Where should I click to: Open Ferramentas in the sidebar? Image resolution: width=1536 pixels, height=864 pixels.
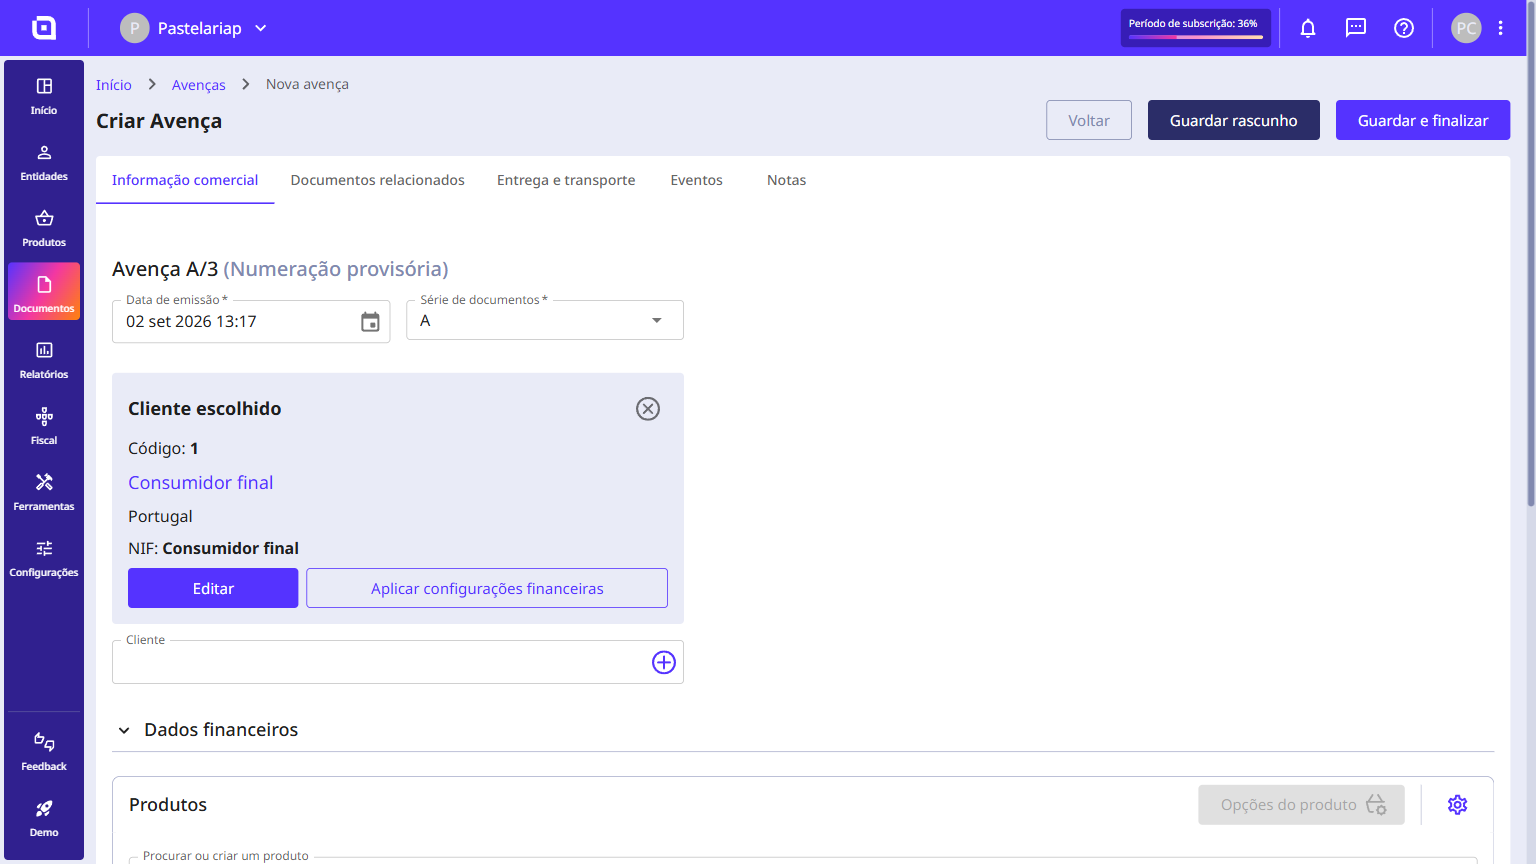coord(44,493)
